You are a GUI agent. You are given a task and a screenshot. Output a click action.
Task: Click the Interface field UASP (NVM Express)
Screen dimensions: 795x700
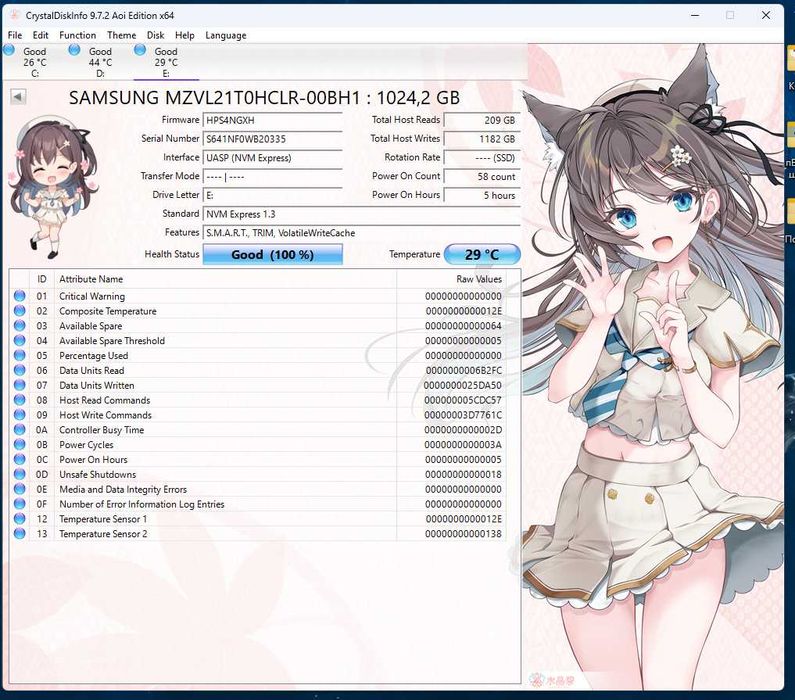(273, 158)
